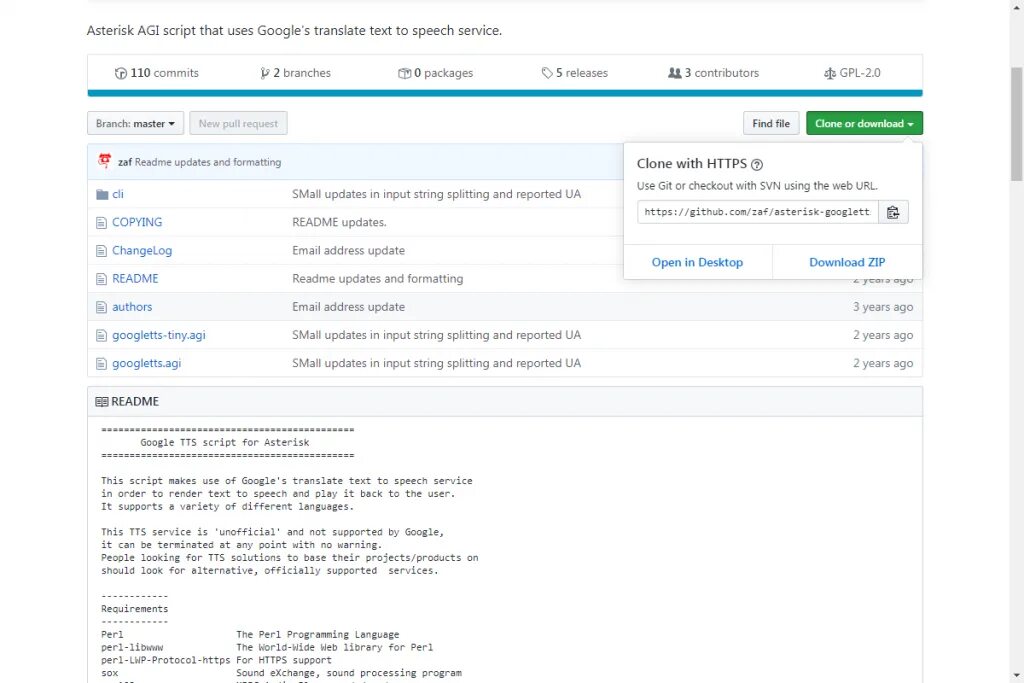Open googletts.agi row commit message

point(436,364)
